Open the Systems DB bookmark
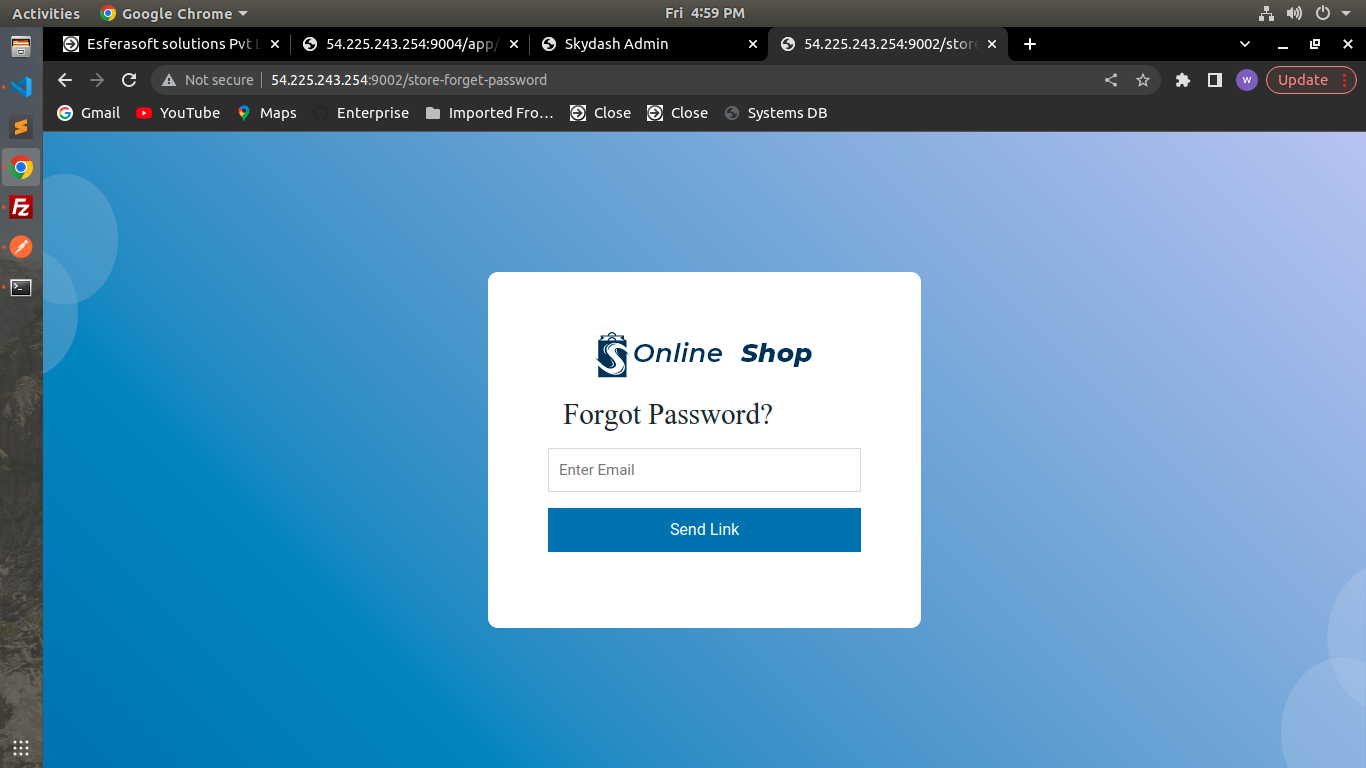1366x768 pixels. click(776, 113)
